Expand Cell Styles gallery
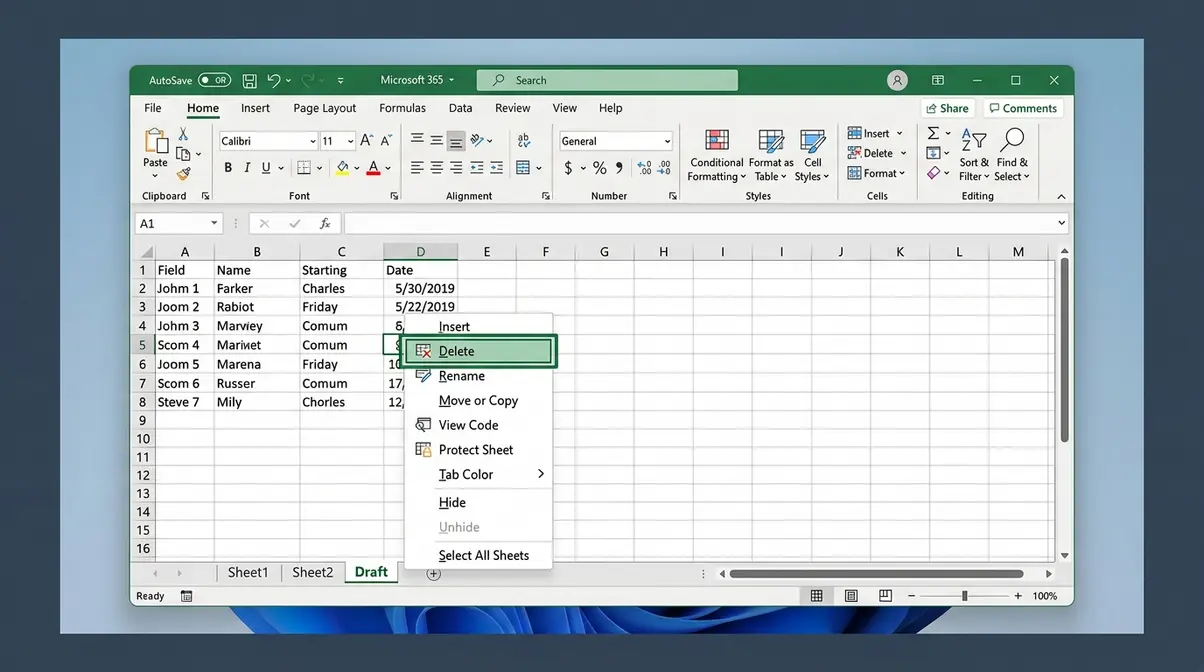The height and width of the screenshot is (672, 1204). coord(812,154)
